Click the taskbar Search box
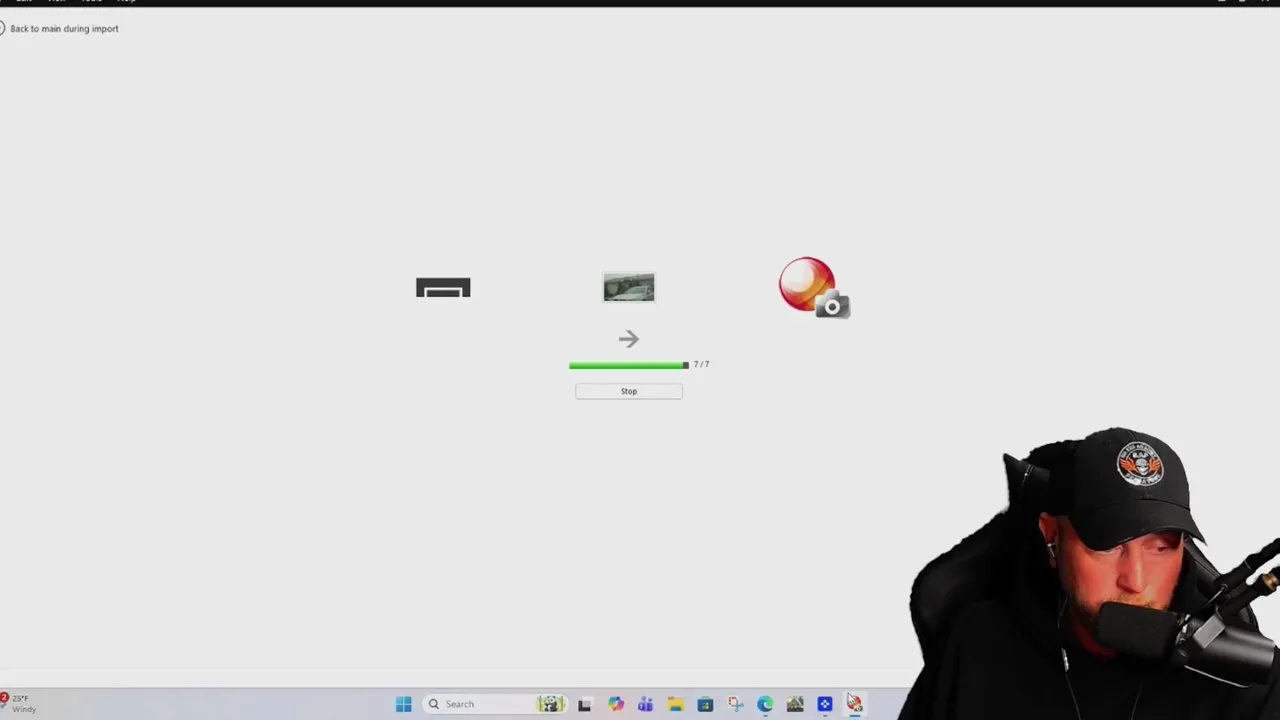Viewport: 1280px width, 720px height. tap(496, 704)
